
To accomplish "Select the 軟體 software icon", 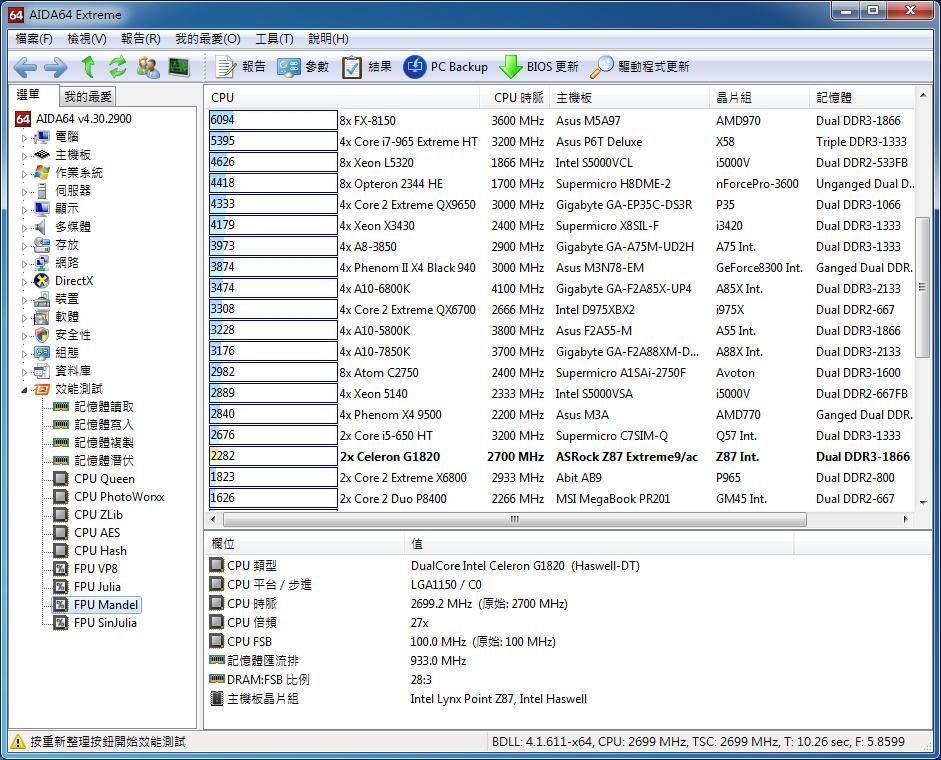I will coord(41,317).
